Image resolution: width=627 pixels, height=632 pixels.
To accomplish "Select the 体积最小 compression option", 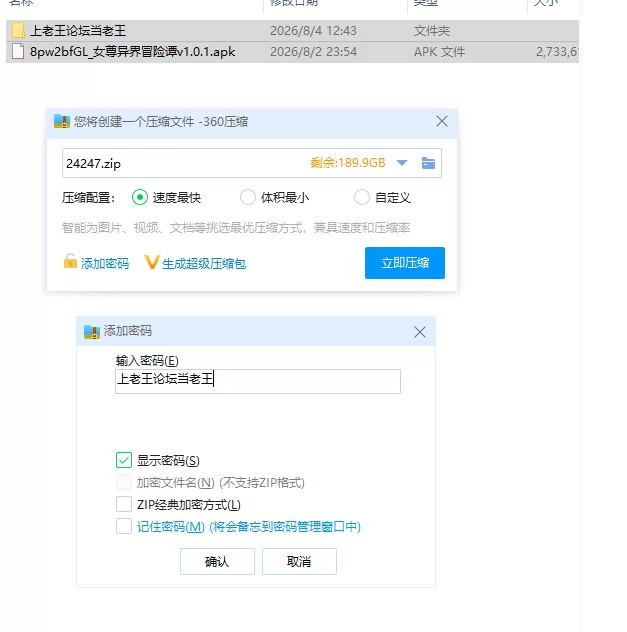I will point(247,198).
